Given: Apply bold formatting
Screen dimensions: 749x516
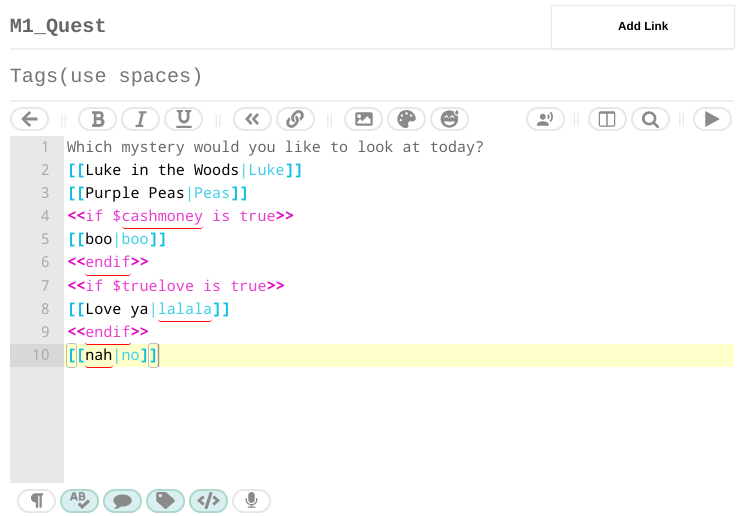Looking at the screenshot, I should 97,119.
